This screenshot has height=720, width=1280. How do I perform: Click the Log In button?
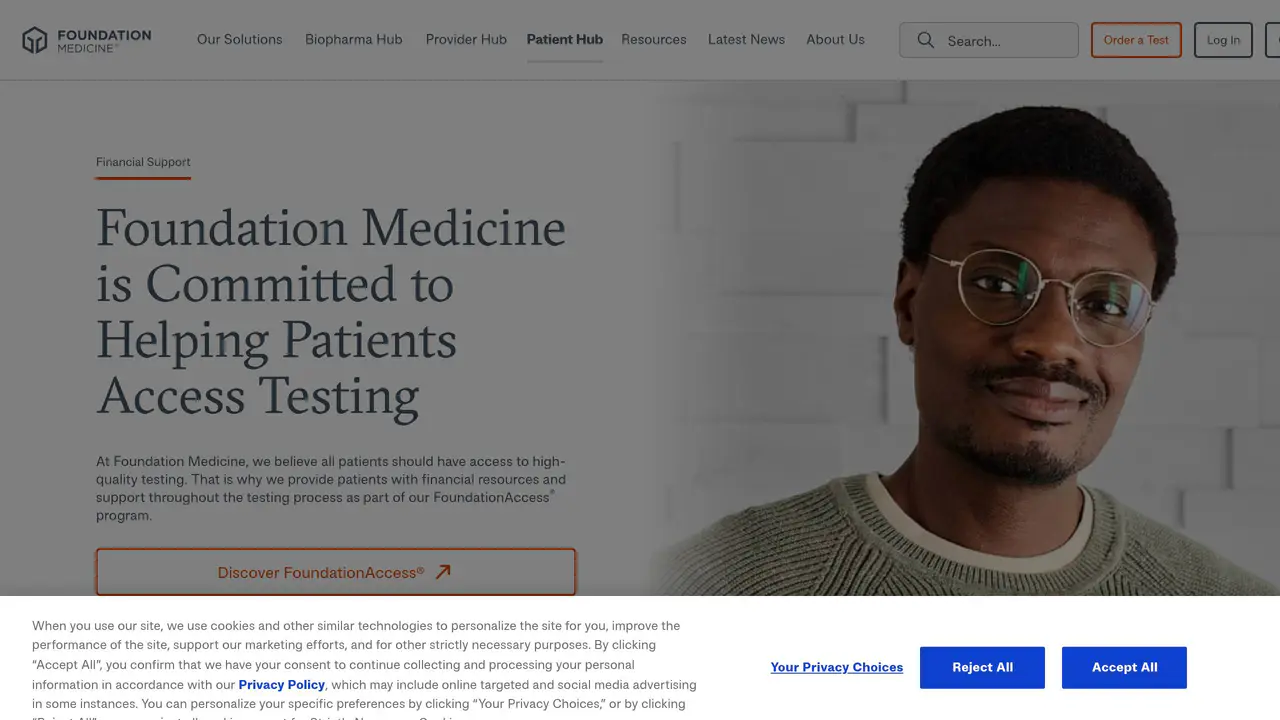click(x=1223, y=40)
